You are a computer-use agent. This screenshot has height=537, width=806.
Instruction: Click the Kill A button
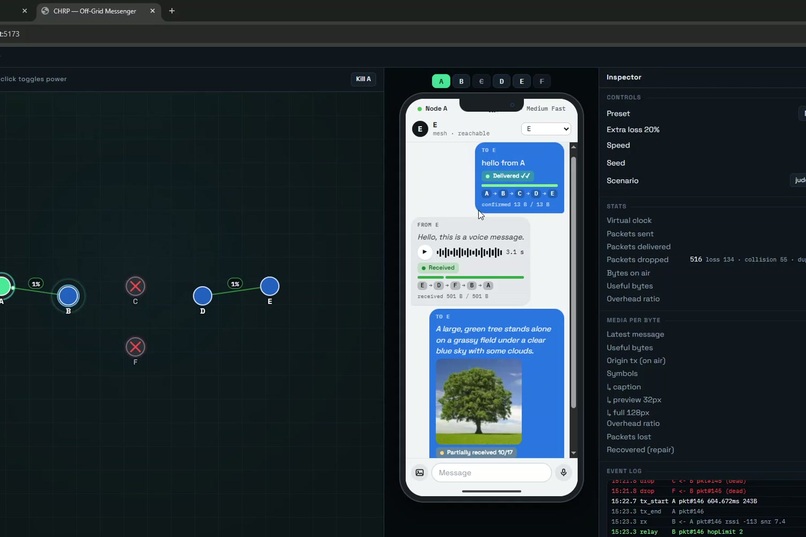click(363, 79)
